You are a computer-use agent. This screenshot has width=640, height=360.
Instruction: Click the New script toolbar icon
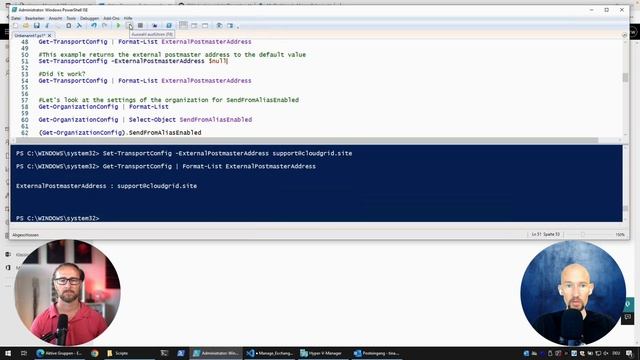point(16,26)
